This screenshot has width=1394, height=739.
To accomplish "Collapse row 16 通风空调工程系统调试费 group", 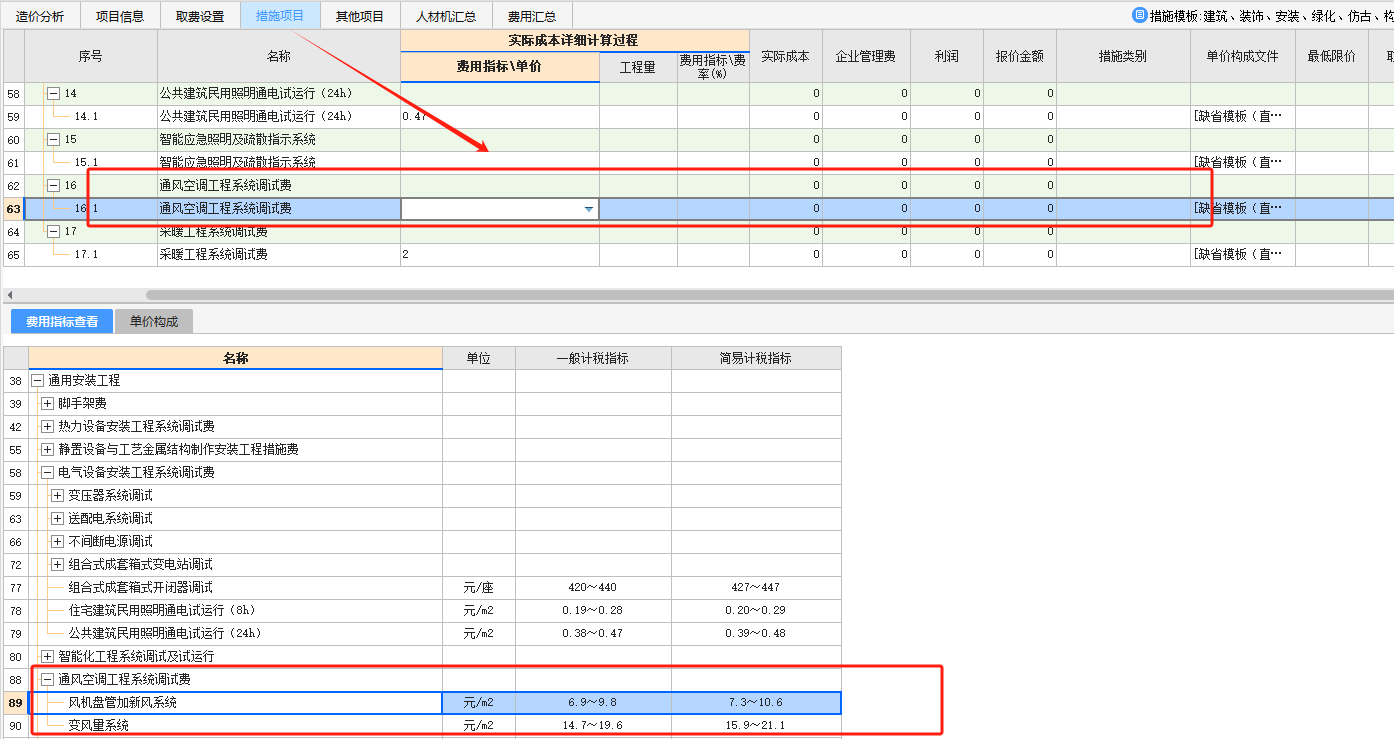I will (x=53, y=186).
